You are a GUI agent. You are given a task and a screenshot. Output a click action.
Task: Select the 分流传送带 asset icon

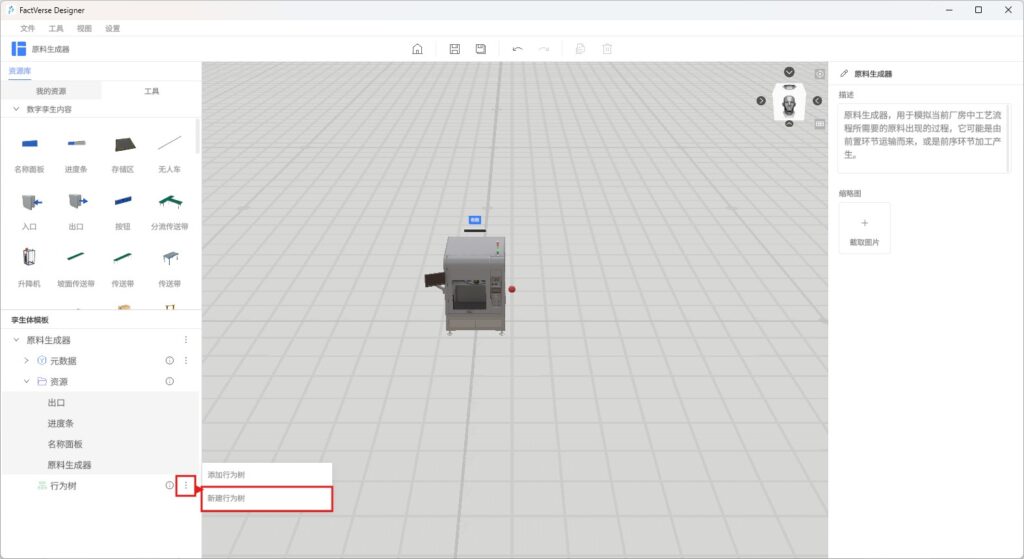point(169,201)
